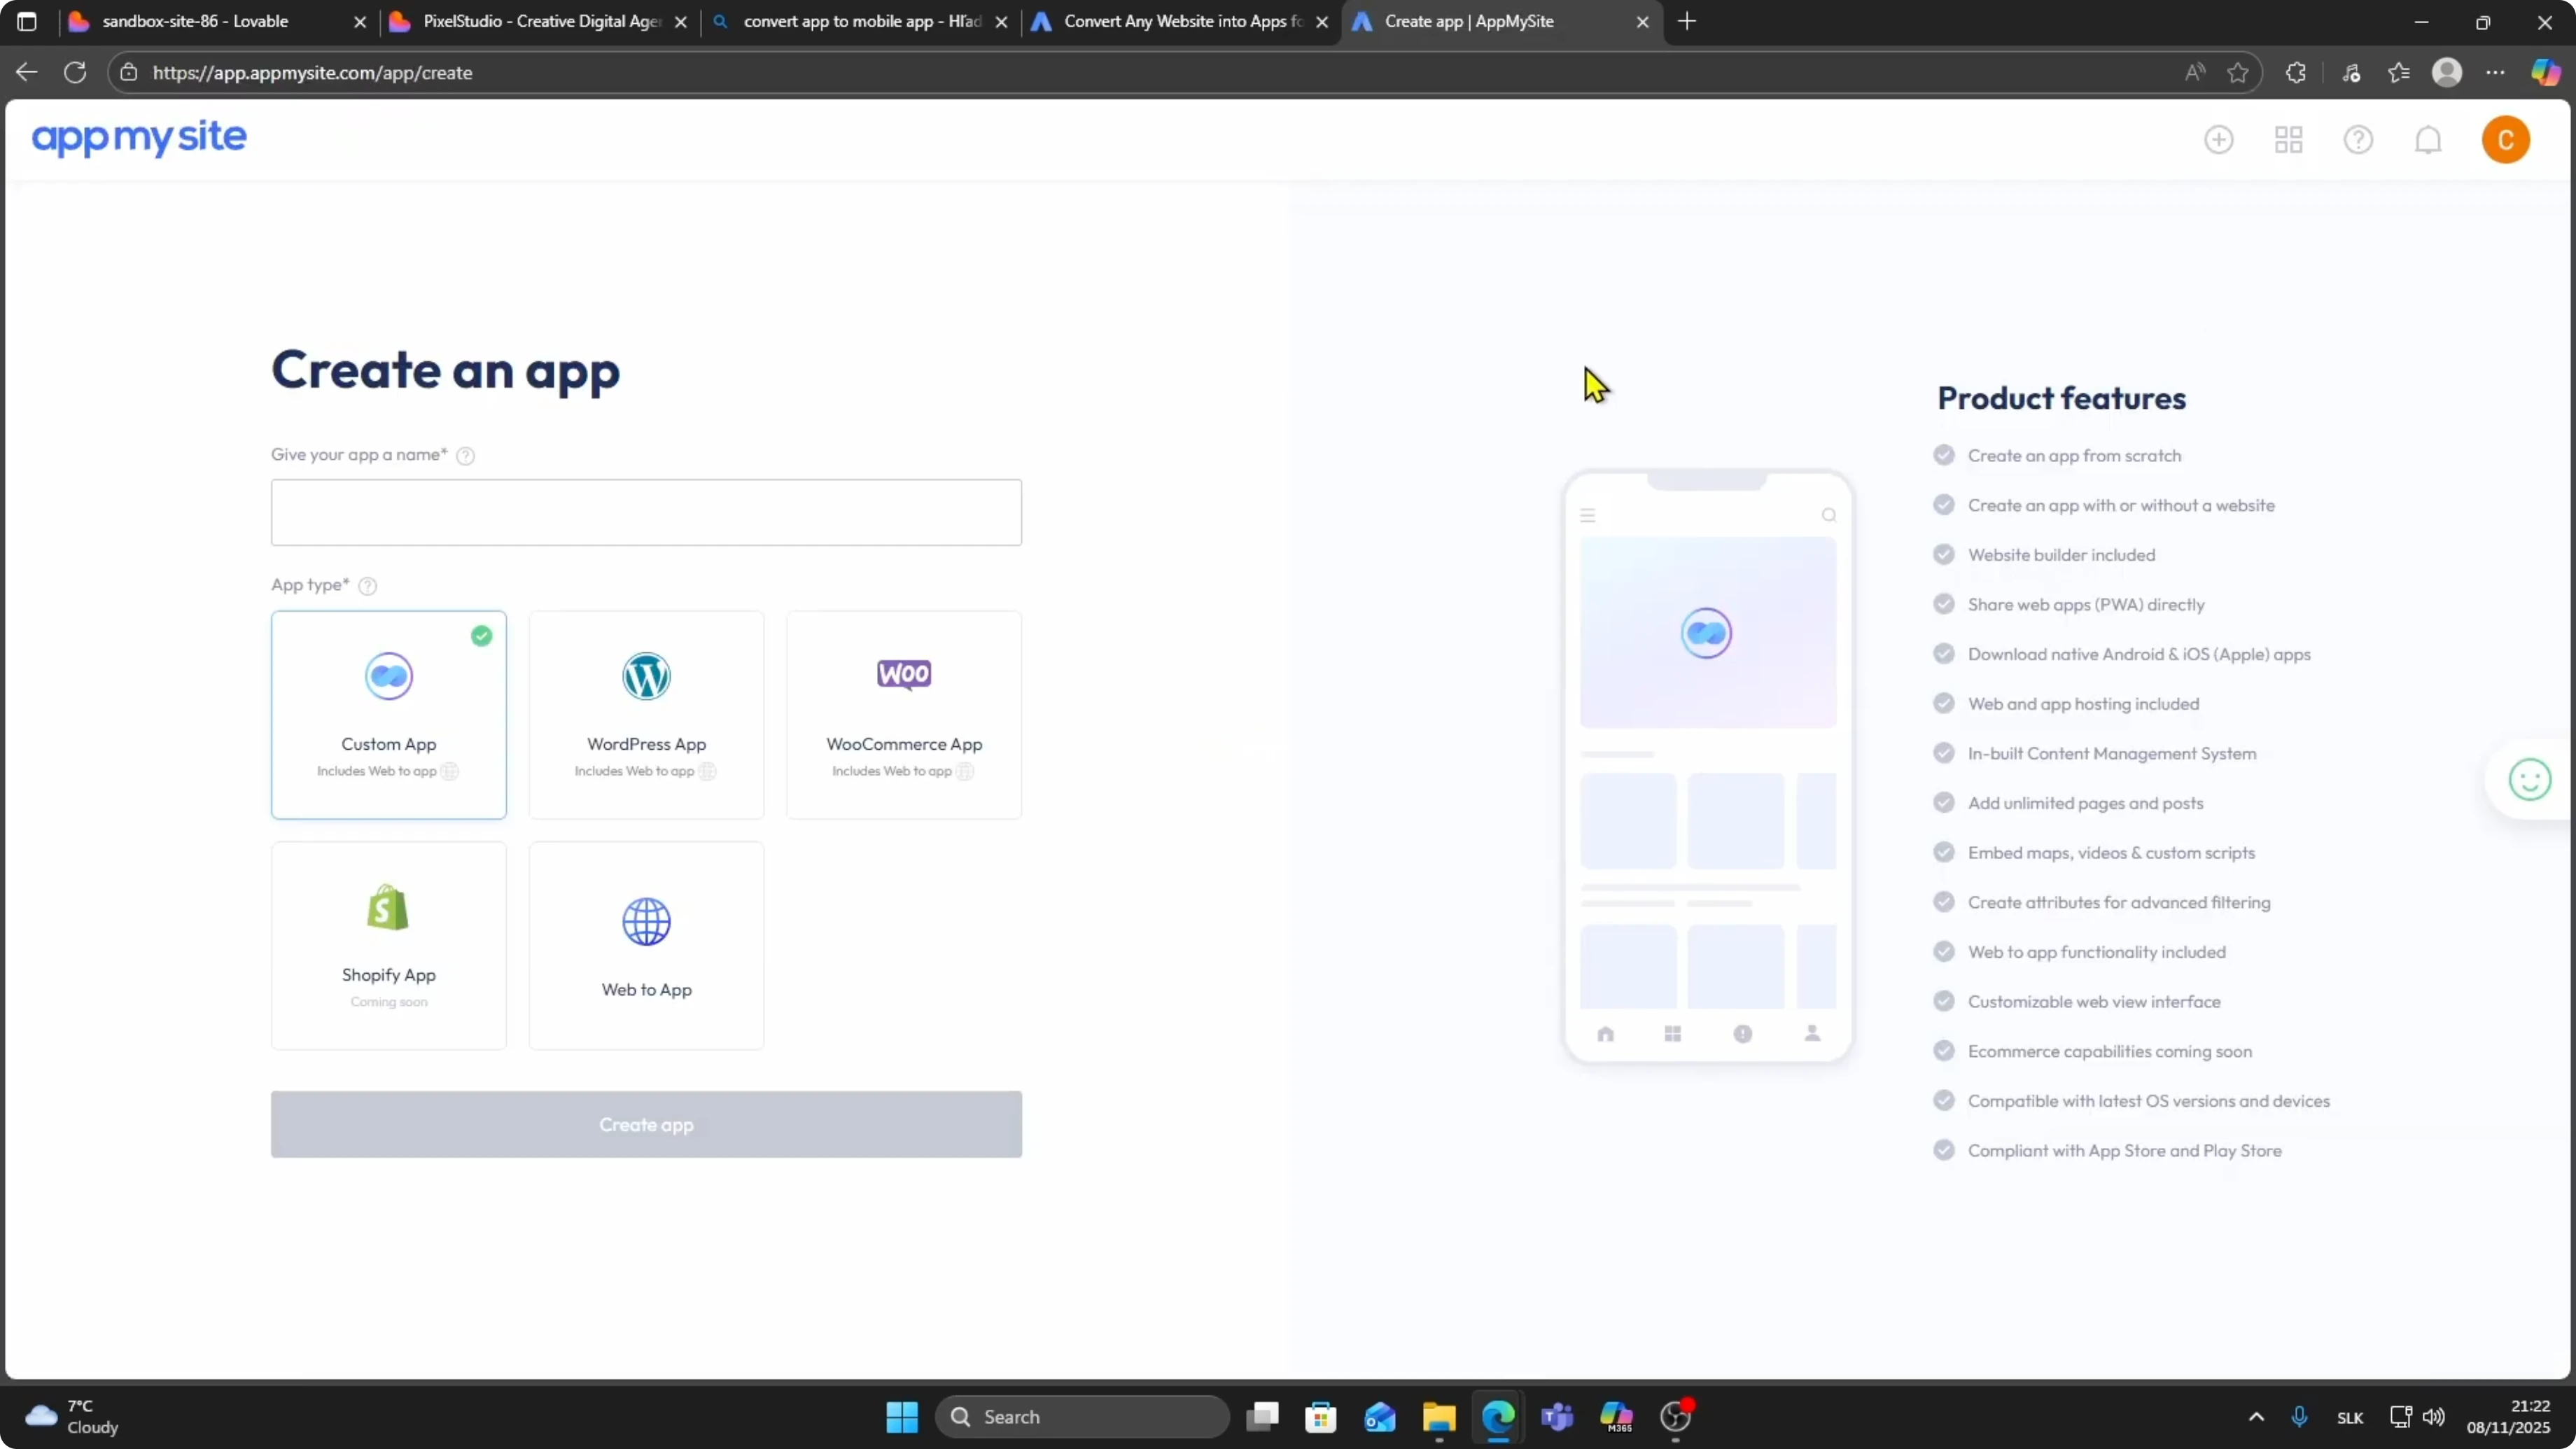
Task: Click info icon next to app name label
Action: click(465, 456)
